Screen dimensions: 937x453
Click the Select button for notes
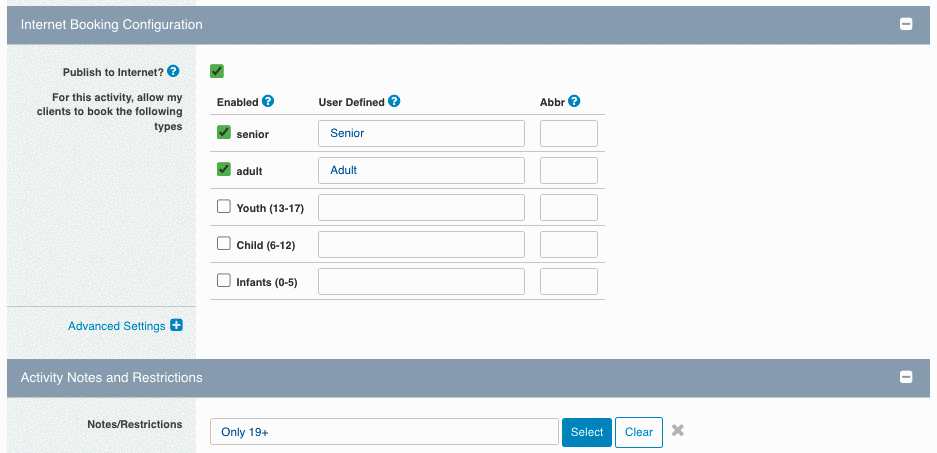tap(587, 432)
